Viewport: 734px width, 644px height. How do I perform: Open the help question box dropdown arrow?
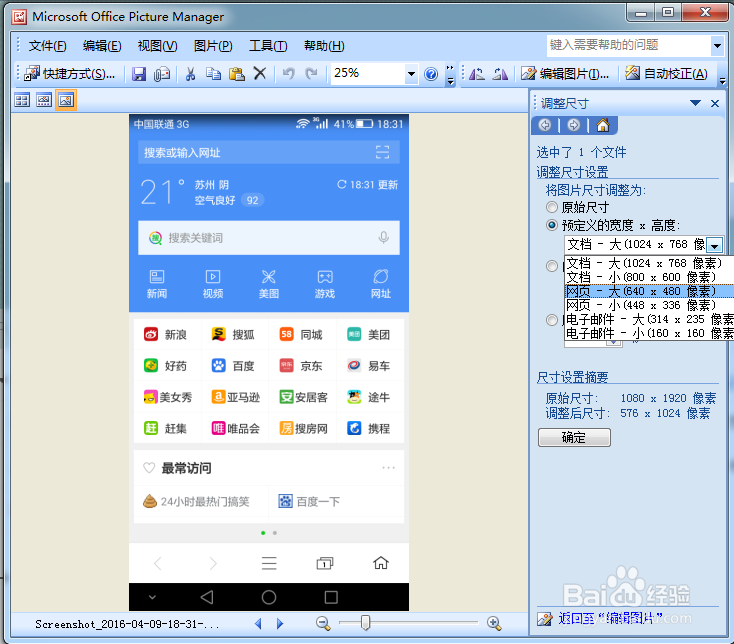(717, 46)
